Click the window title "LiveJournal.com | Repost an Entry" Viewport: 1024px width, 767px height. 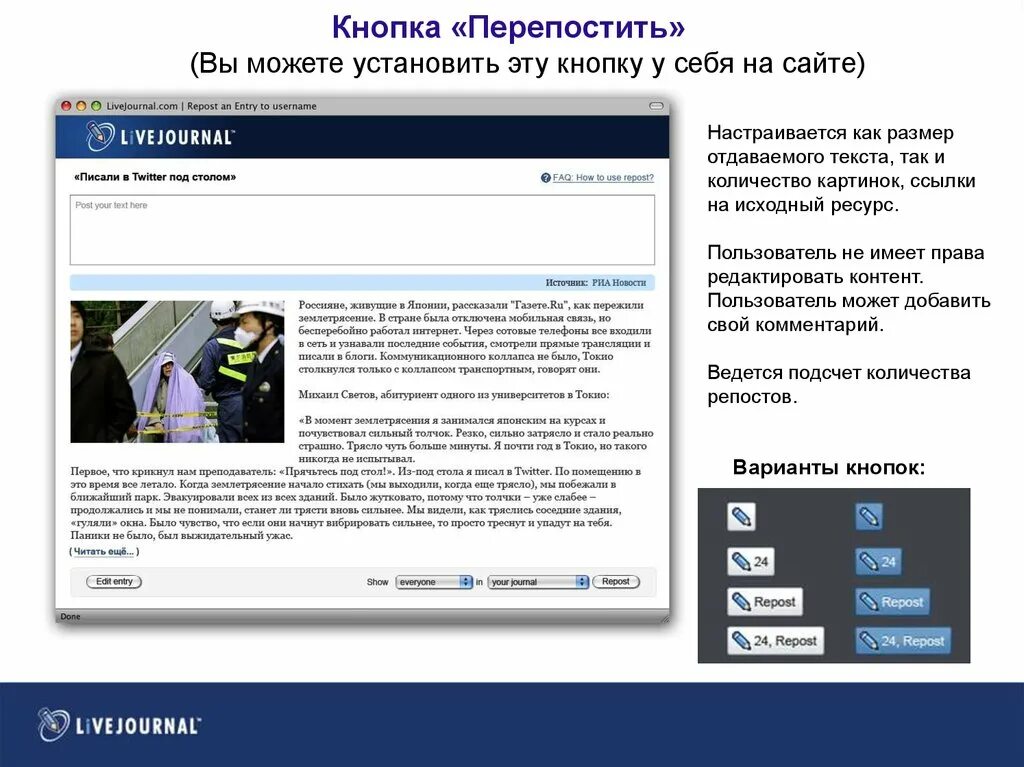(x=212, y=106)
